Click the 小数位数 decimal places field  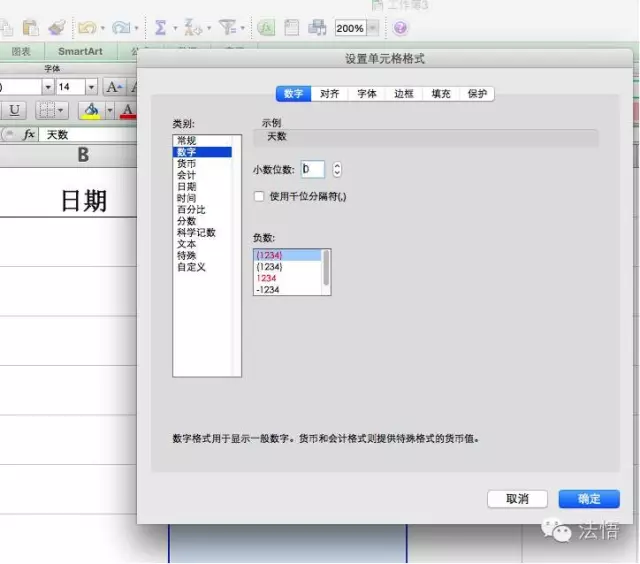coord(313,169)
